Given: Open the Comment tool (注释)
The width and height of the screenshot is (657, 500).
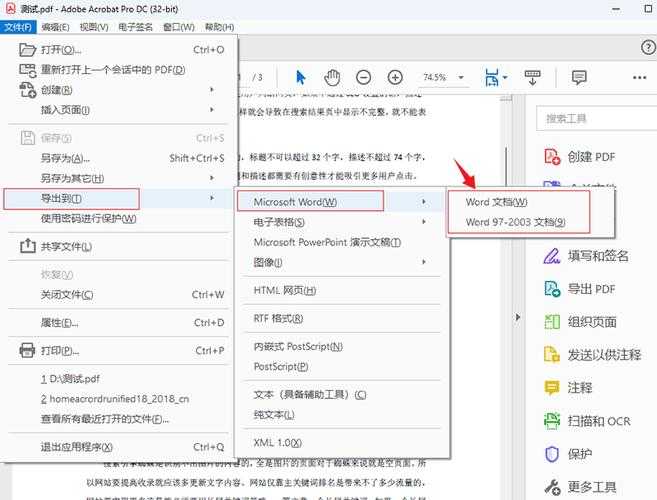Looking at the screenshot, I should coord(568,388).
